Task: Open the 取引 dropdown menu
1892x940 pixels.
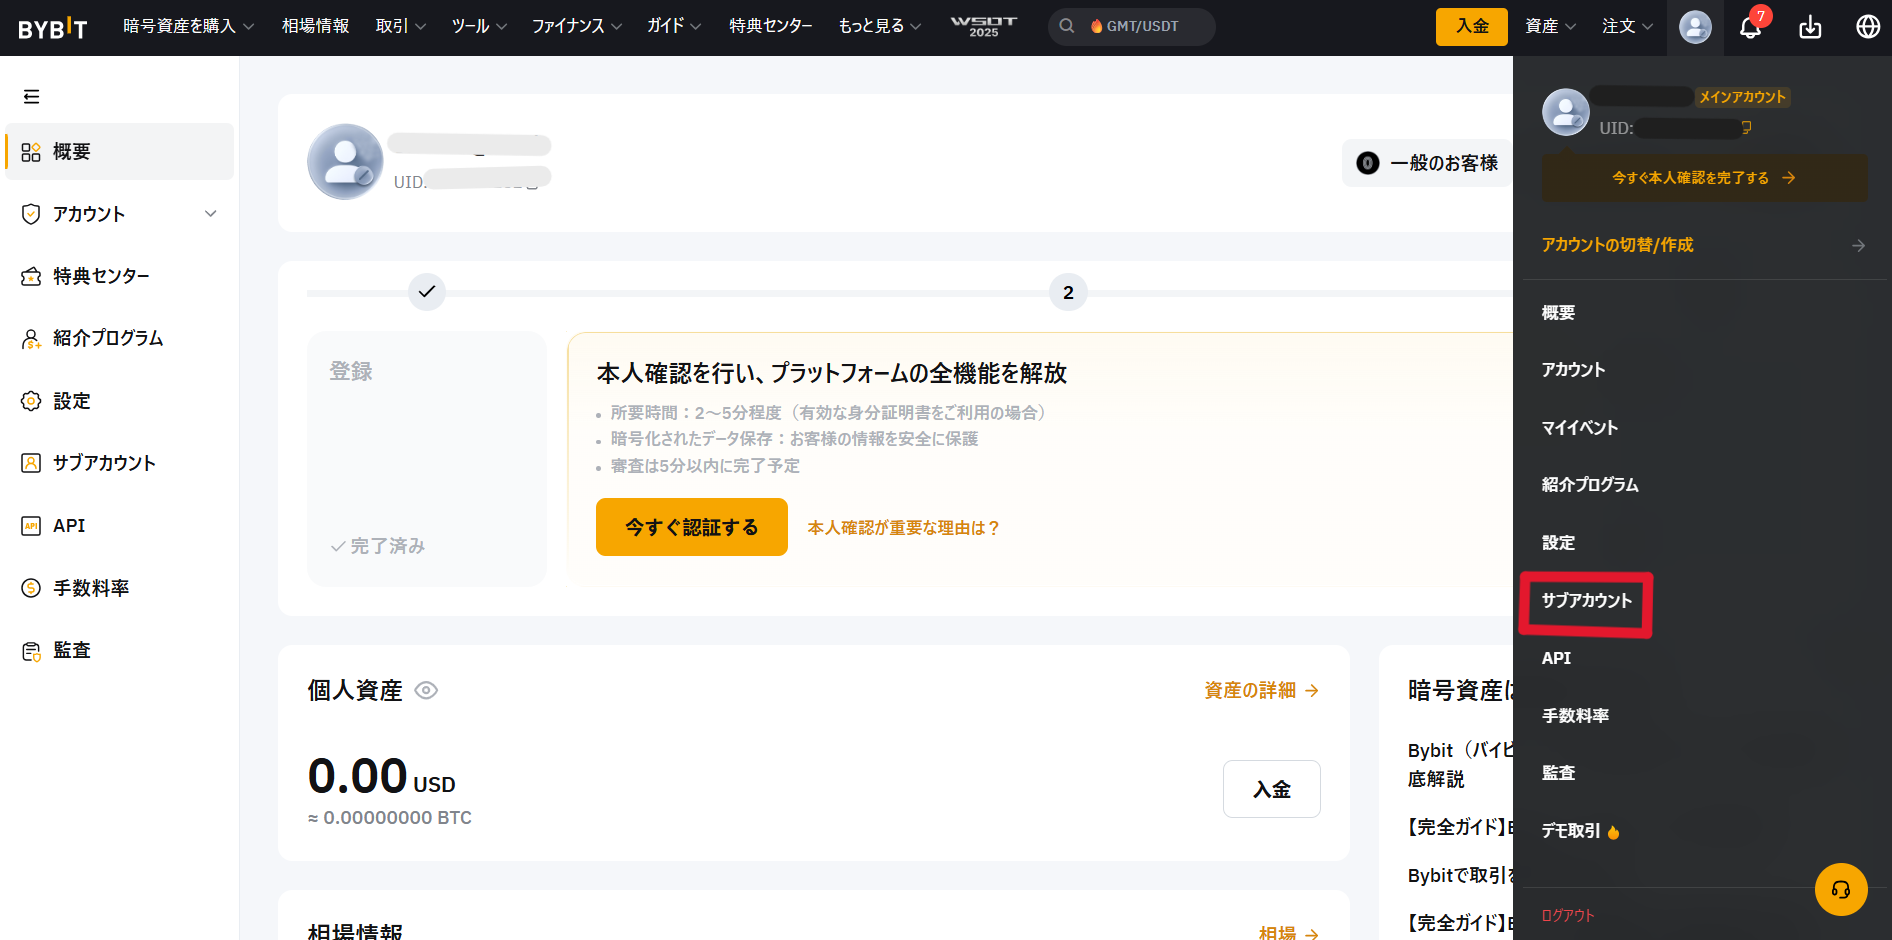Action: click(x=399, y=27)
